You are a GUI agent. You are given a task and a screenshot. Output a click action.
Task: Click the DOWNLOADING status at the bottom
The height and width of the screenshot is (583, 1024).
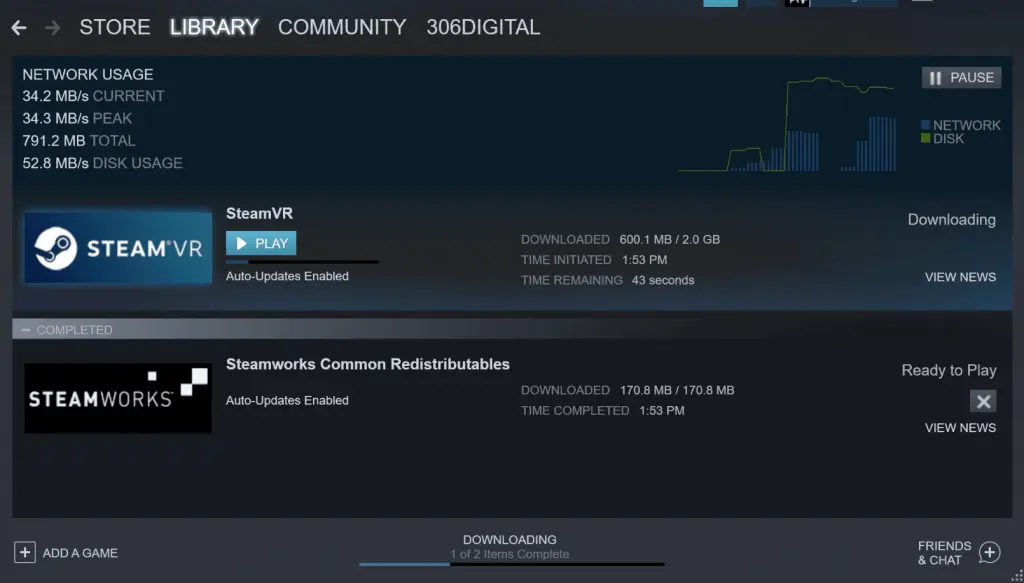coord(509,540)
